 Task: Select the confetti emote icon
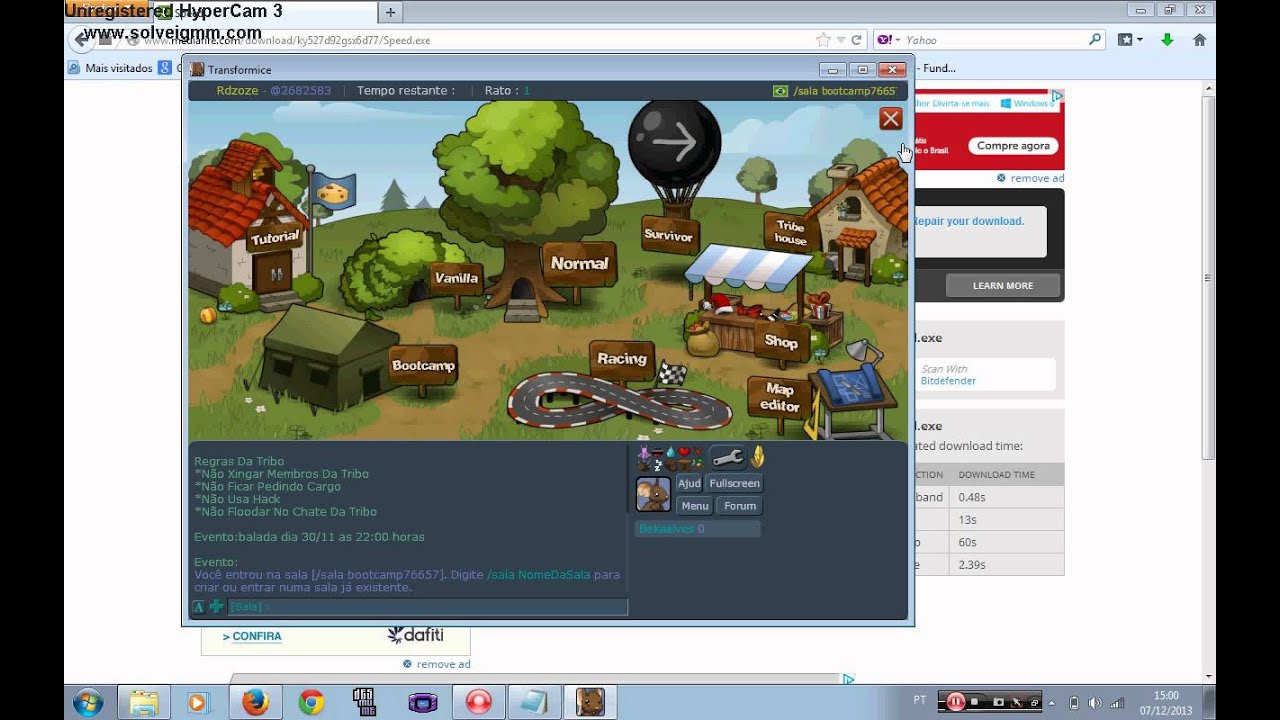click(x=698, y=464)
